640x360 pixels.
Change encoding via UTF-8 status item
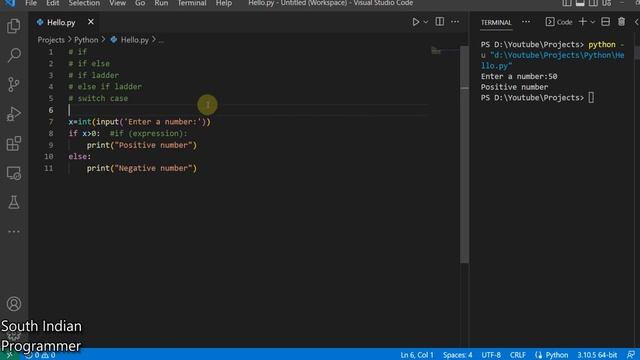(x=491, y=355)
